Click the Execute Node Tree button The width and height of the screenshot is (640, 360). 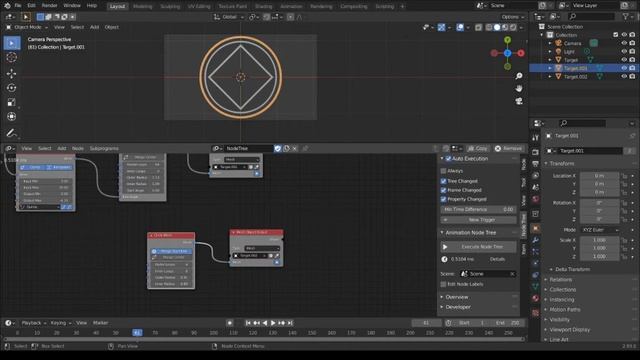478,247
